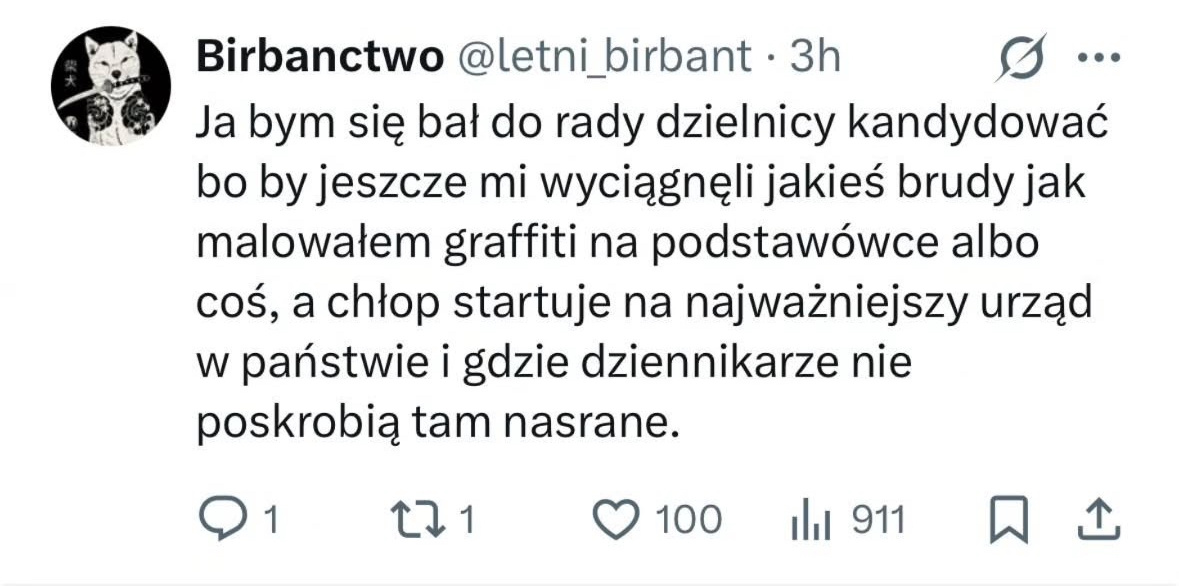
Task: Open the Birbanctwo profile avatar
Action: (110, 86)
